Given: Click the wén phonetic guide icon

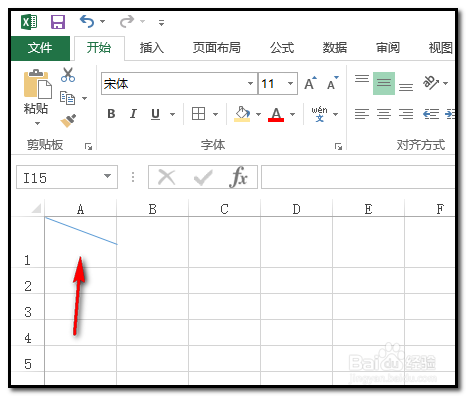Looking at the screenshot, I should [x=319, y=114].
